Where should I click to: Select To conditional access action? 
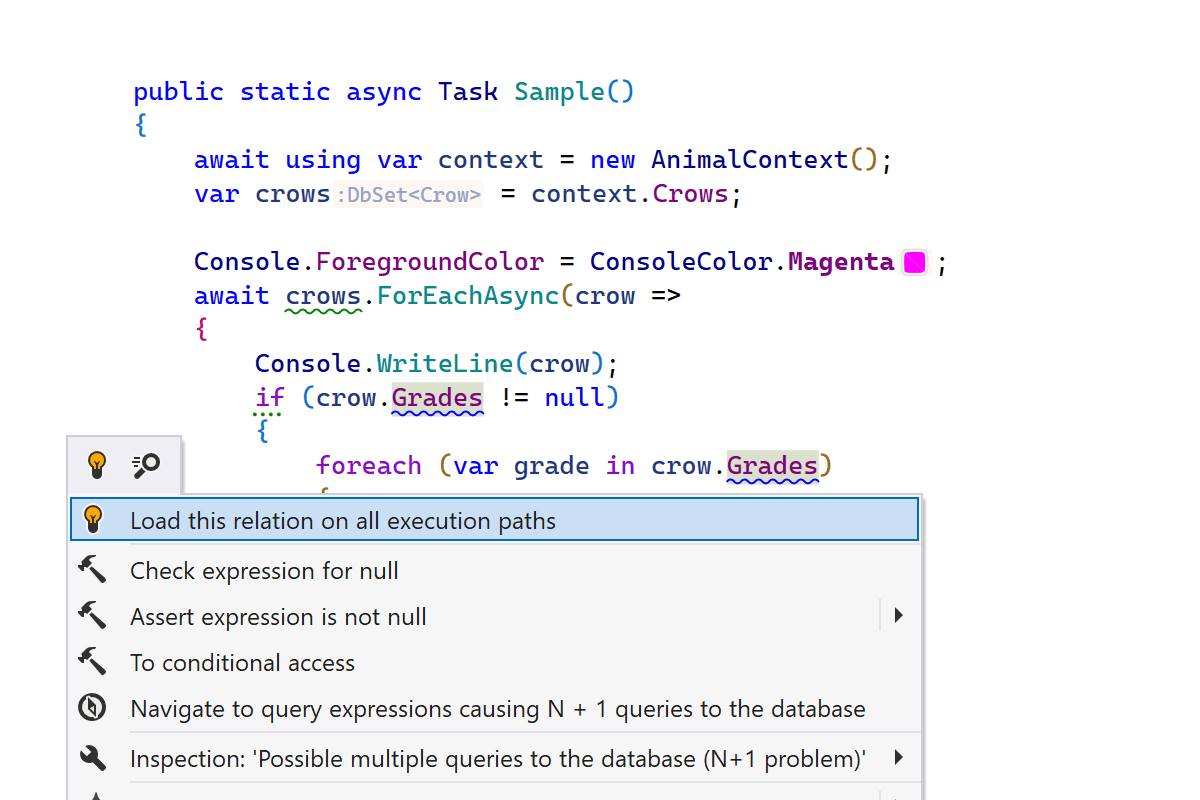click(x=242, y=663)
